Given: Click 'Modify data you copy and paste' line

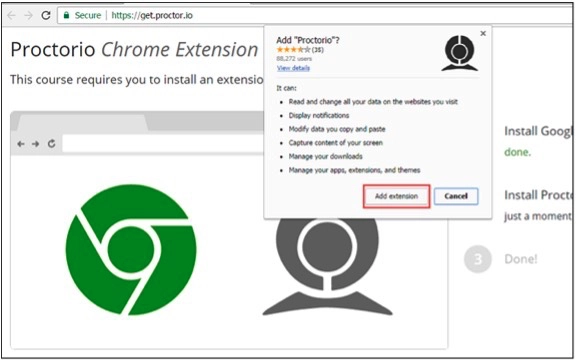Looking at the screenshot, I should tap(337, 129).
